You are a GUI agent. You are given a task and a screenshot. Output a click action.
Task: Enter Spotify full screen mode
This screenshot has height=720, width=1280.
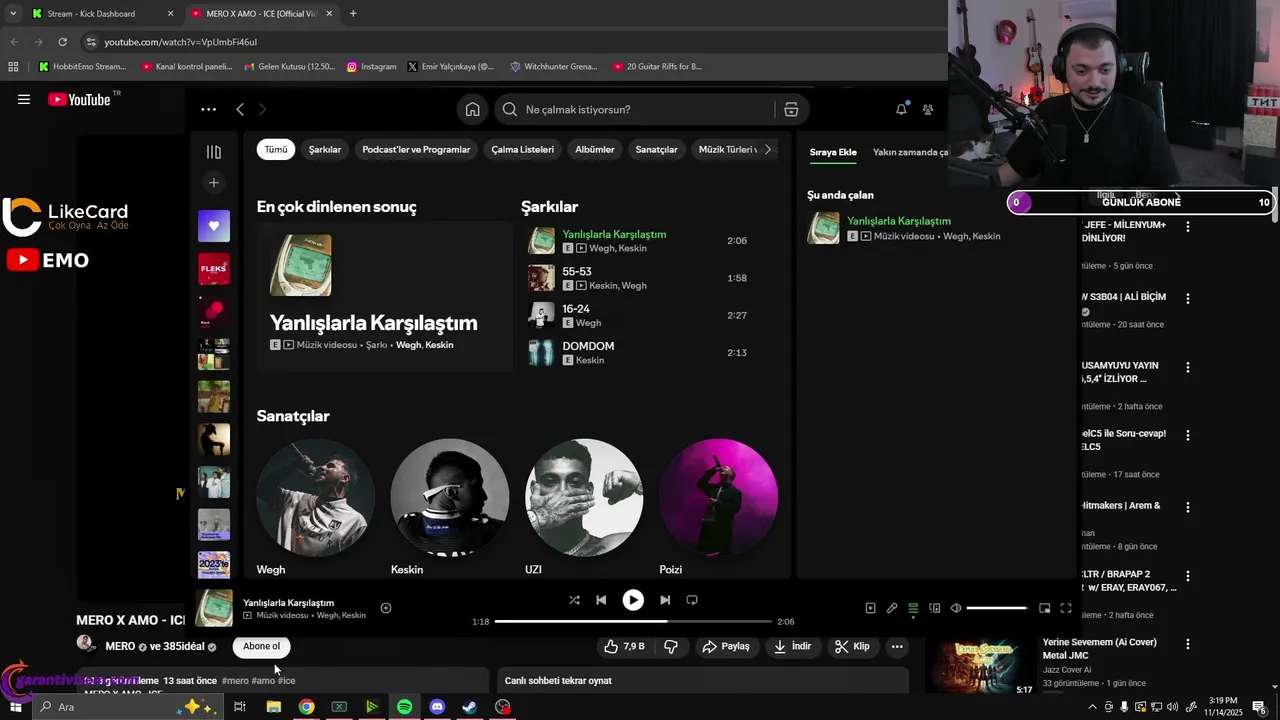1066,608
